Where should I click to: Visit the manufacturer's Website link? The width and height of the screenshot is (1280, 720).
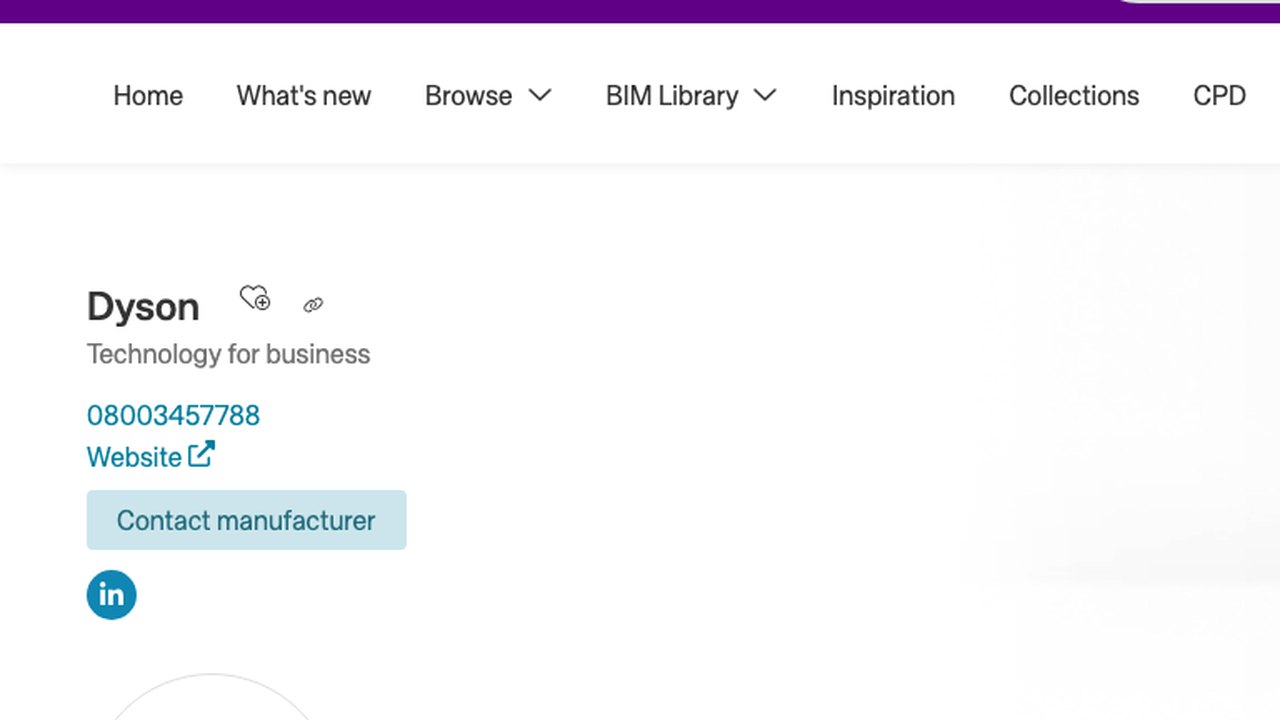coord(134,457)
